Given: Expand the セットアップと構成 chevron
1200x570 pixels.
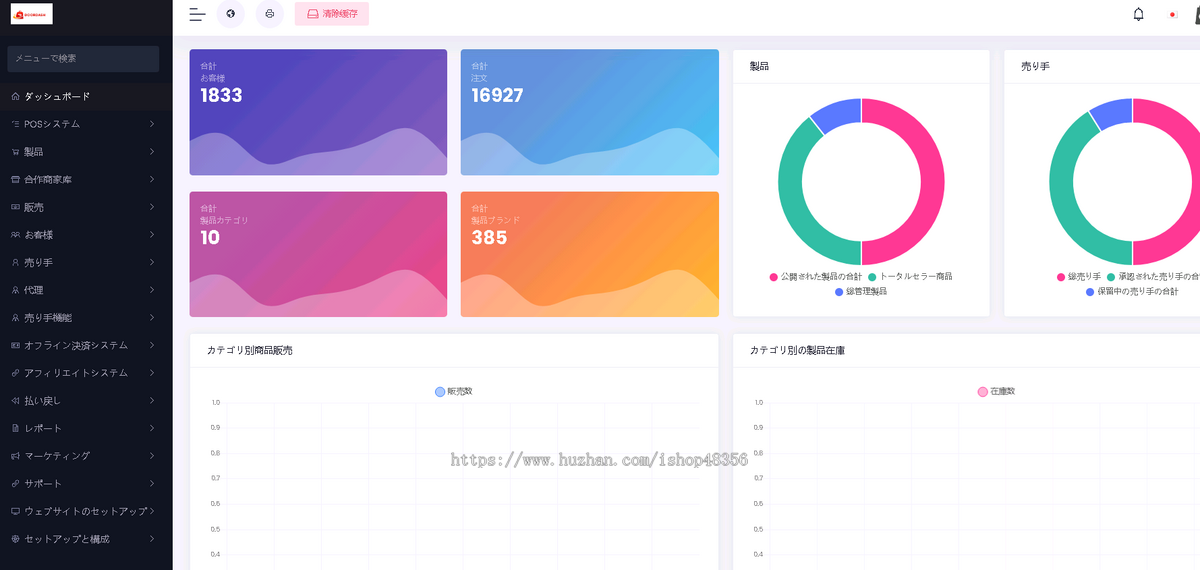Looking at the screenshot, I should (151, 539).
